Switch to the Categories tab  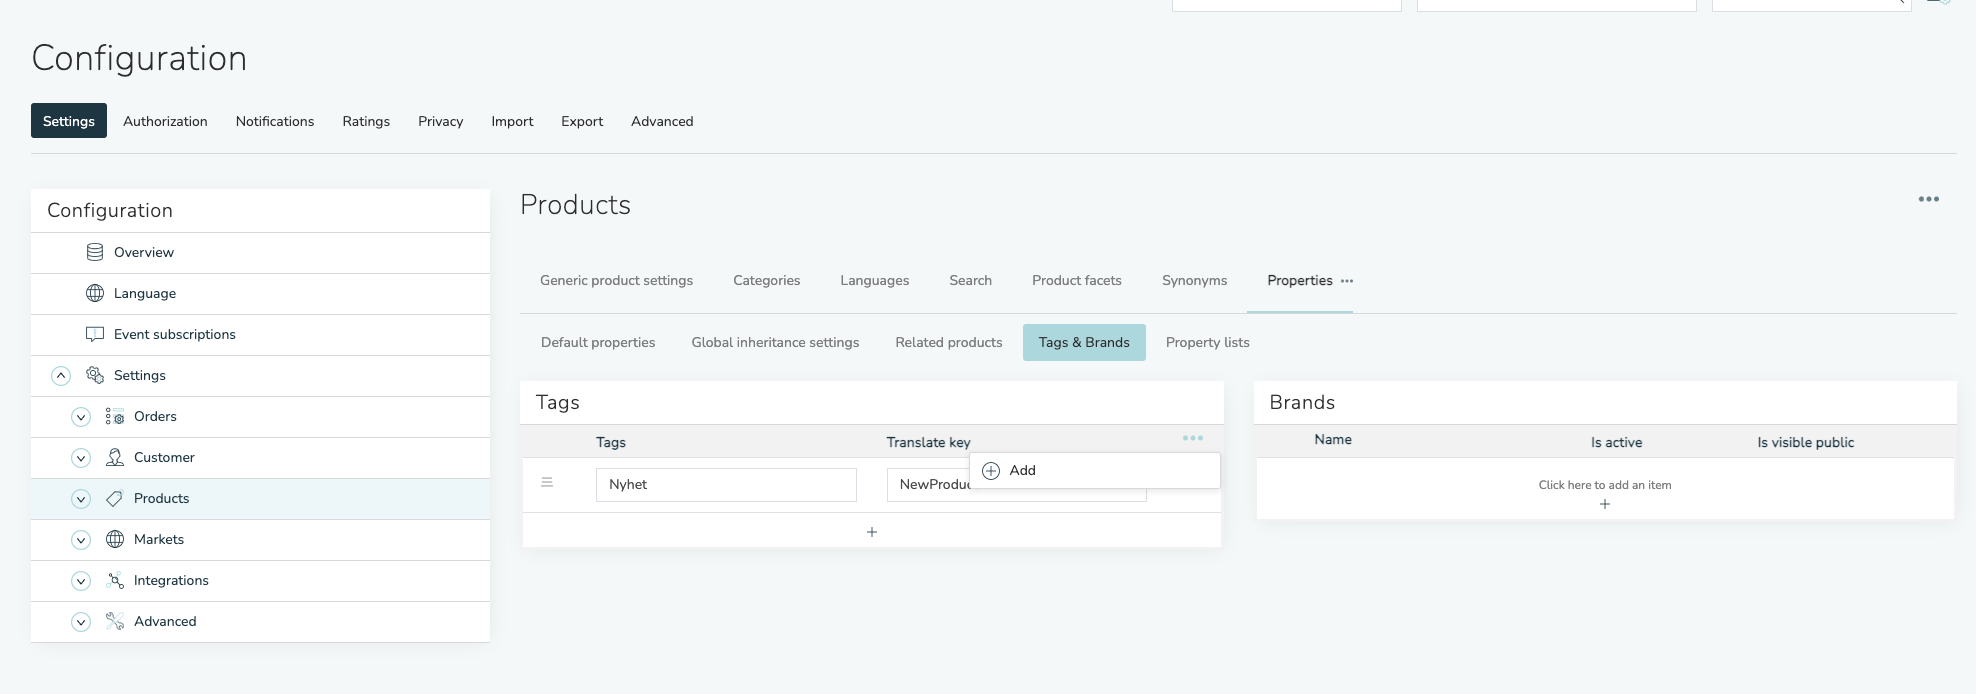767,281
